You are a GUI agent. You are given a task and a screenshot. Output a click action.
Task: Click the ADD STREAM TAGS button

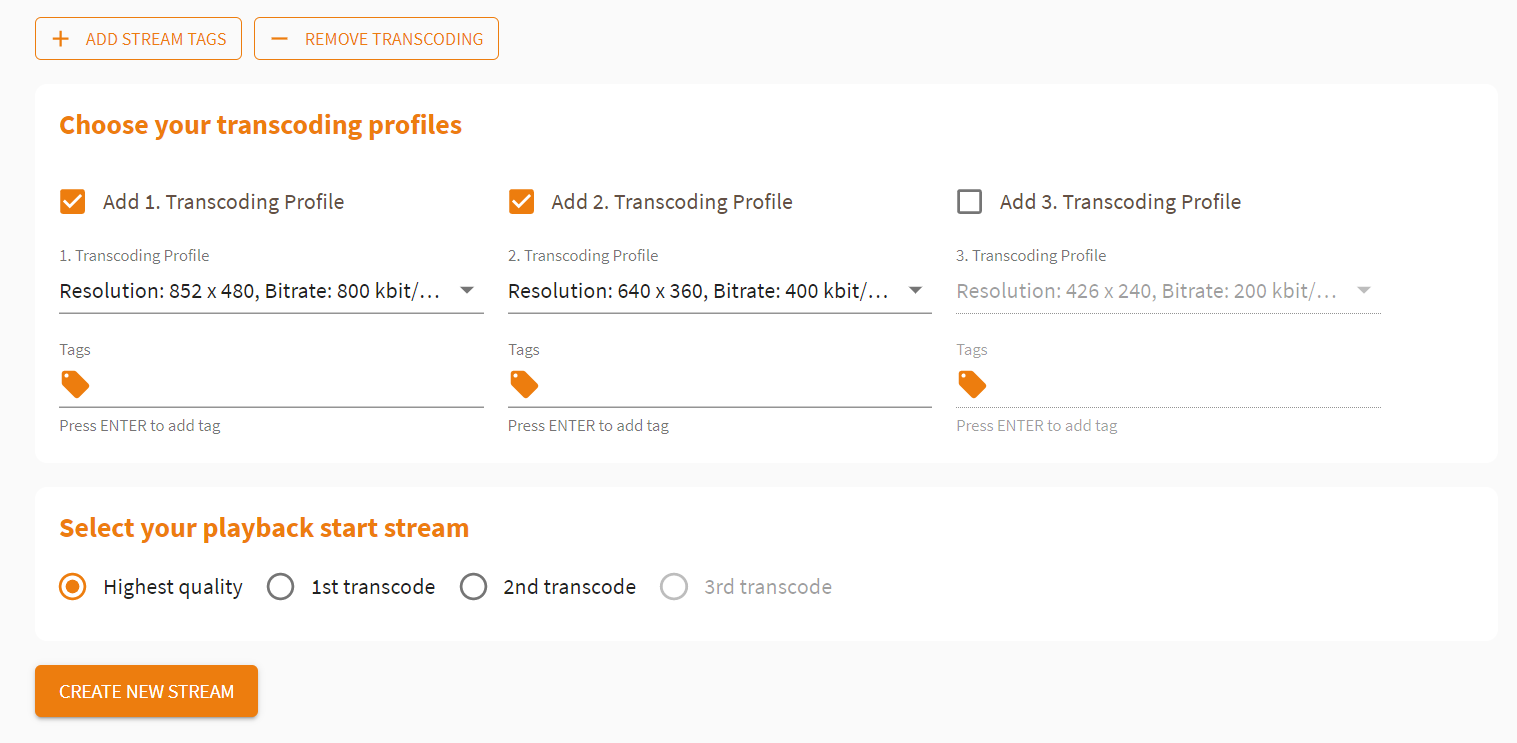click(x=138, y=38)
